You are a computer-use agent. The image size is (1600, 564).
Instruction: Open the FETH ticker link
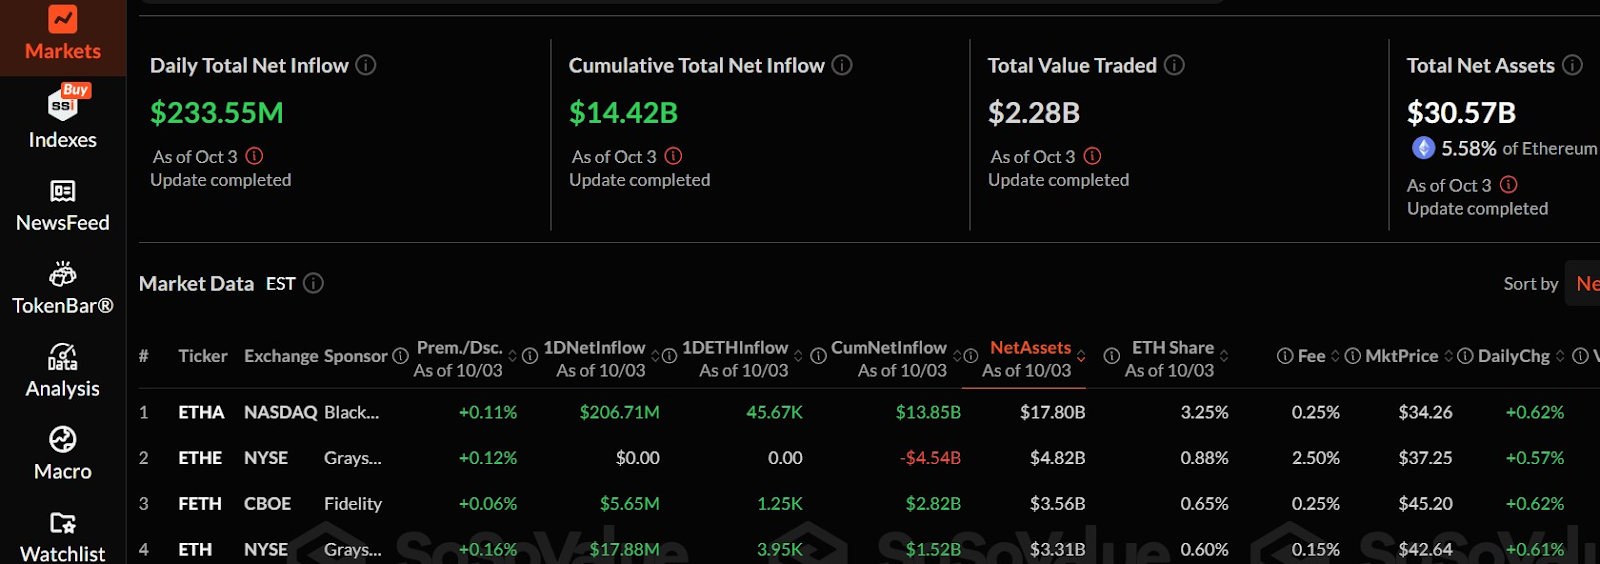click(x=200, y=504)
